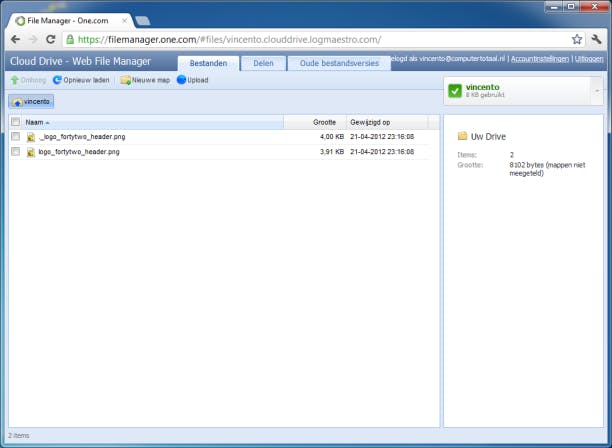The height and width of the screenshot is (448, 612).
Task: Click the Upload label
Action: click(x=197, y=80)
